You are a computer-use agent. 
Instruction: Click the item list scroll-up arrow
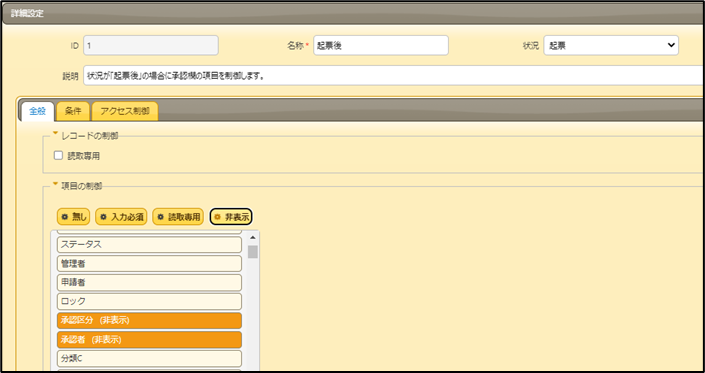point(253,237)
